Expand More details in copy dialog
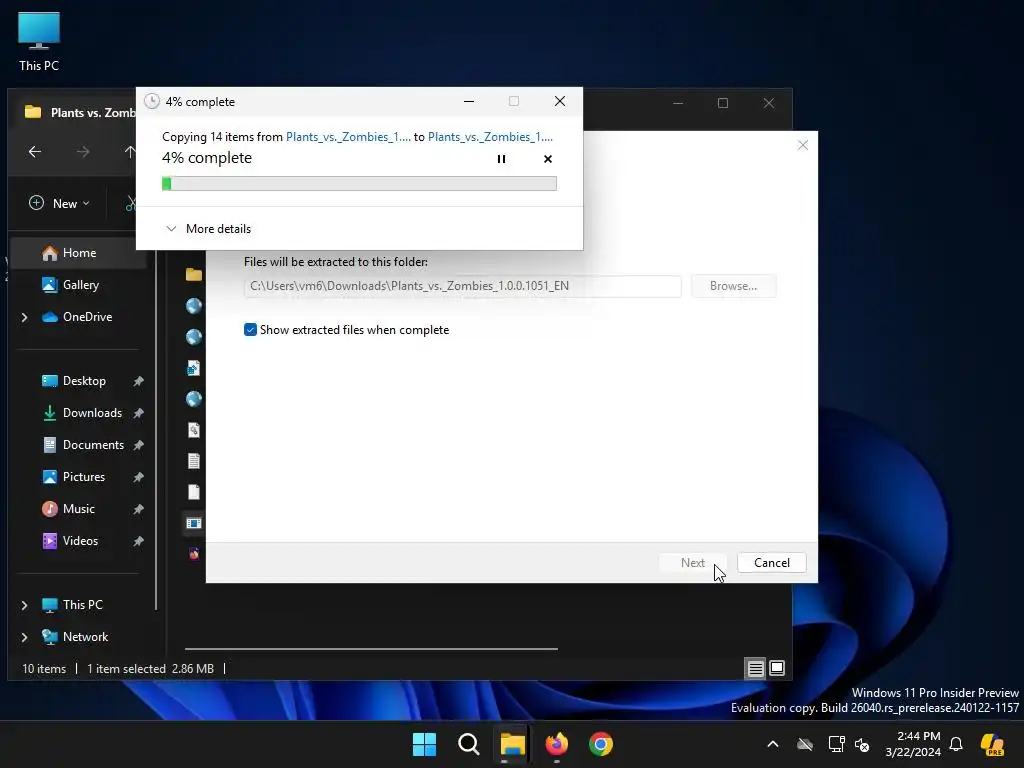 click(208, 229)
